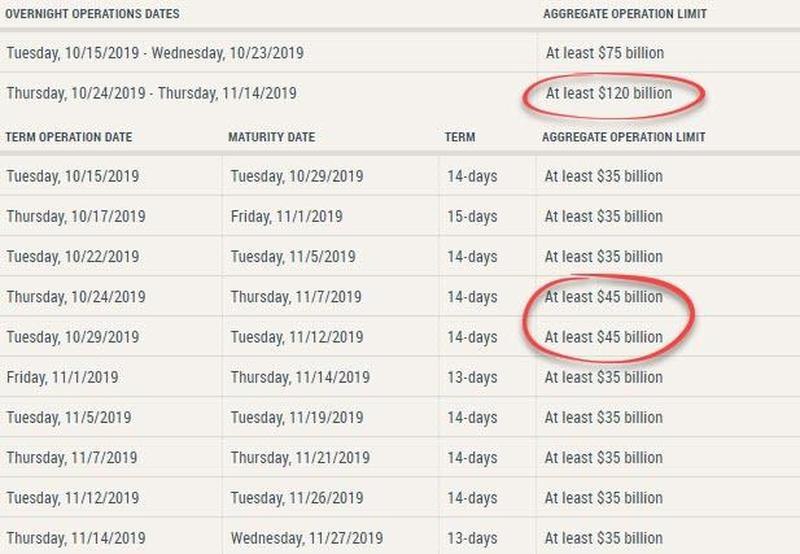Select the 13-days term for Thursday, 11/14/2019

pyautogui.click(x=472, y=538)
